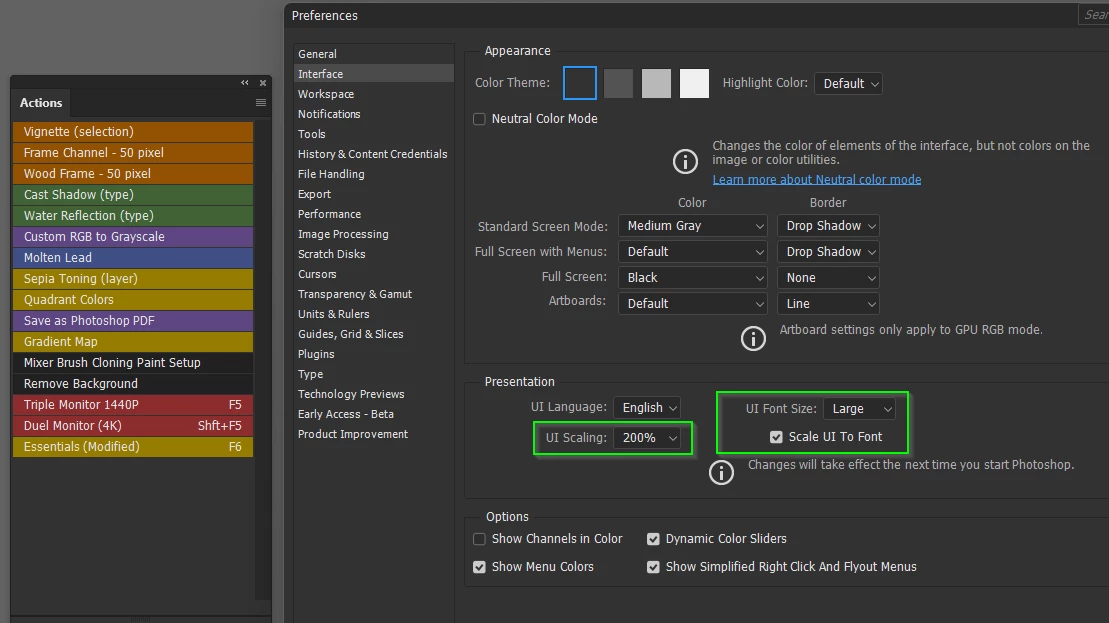
Task: Open the Image Processing preferences category
Action: (373, 234)
